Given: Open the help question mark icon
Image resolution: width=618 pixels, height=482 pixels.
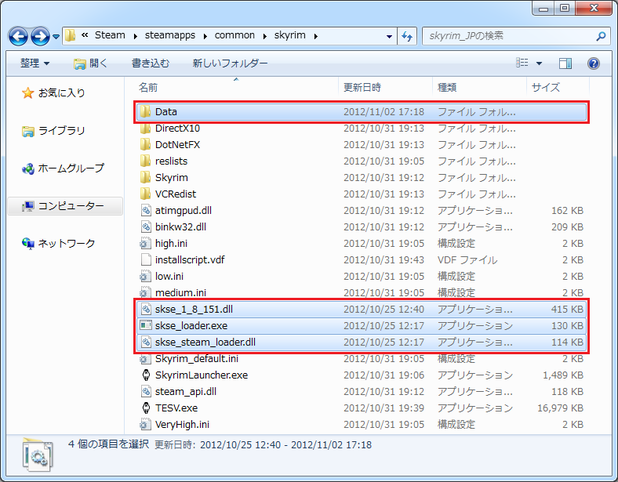Looking at the screenshot, I should click(x=593, y=63).
